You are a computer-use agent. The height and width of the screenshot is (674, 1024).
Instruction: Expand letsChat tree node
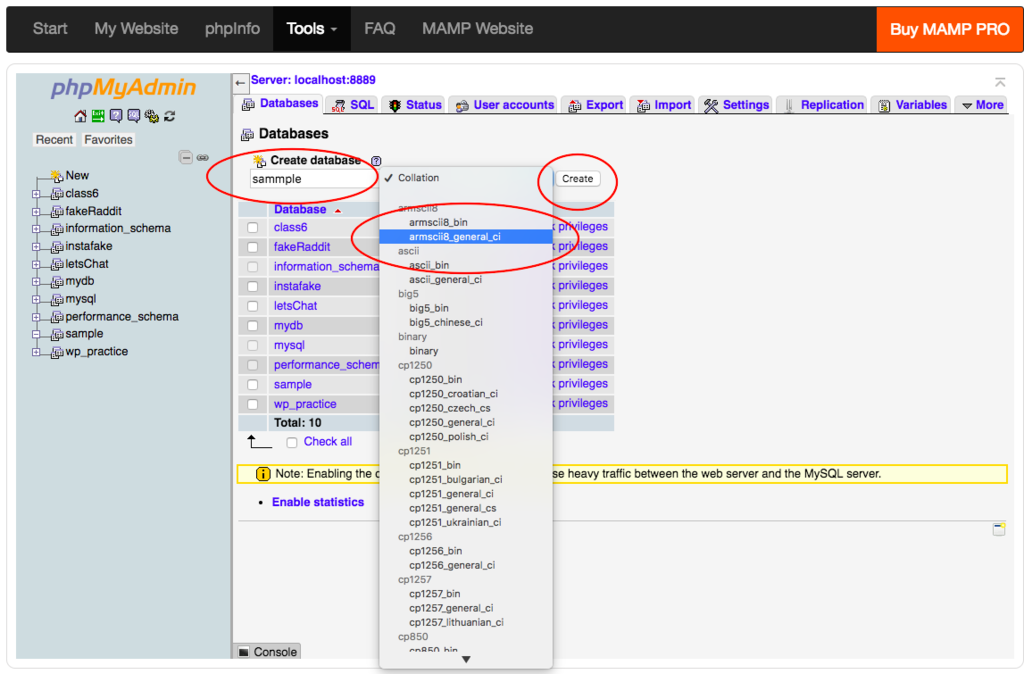click(36, 265)
